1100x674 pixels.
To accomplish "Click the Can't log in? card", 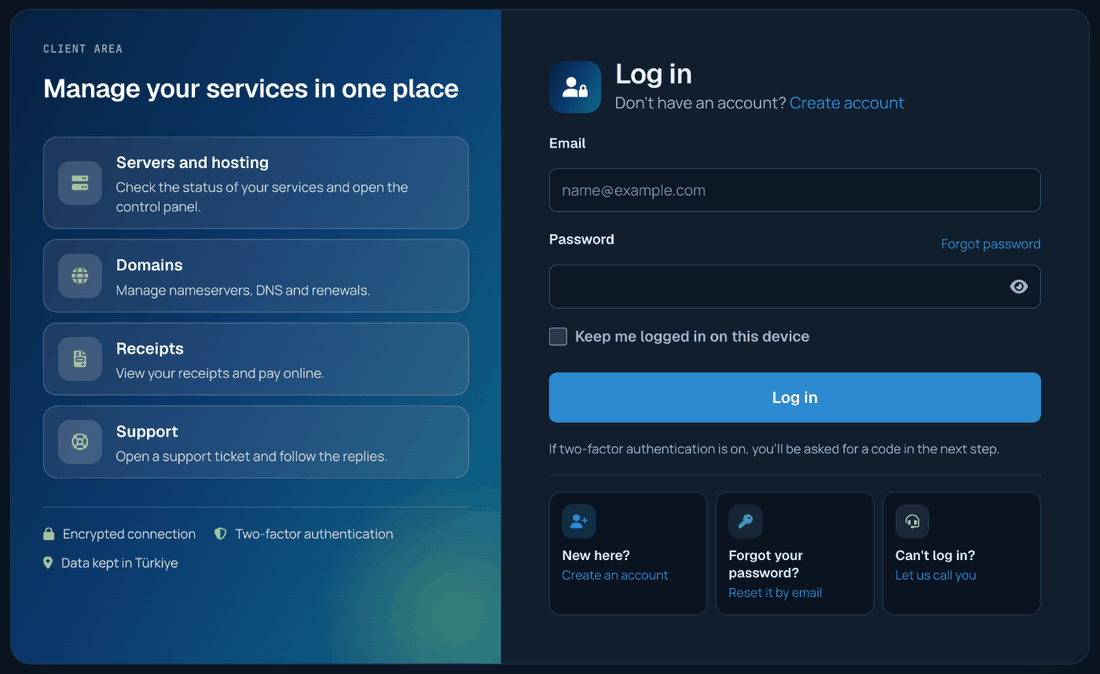I will [x=961, y=553].
